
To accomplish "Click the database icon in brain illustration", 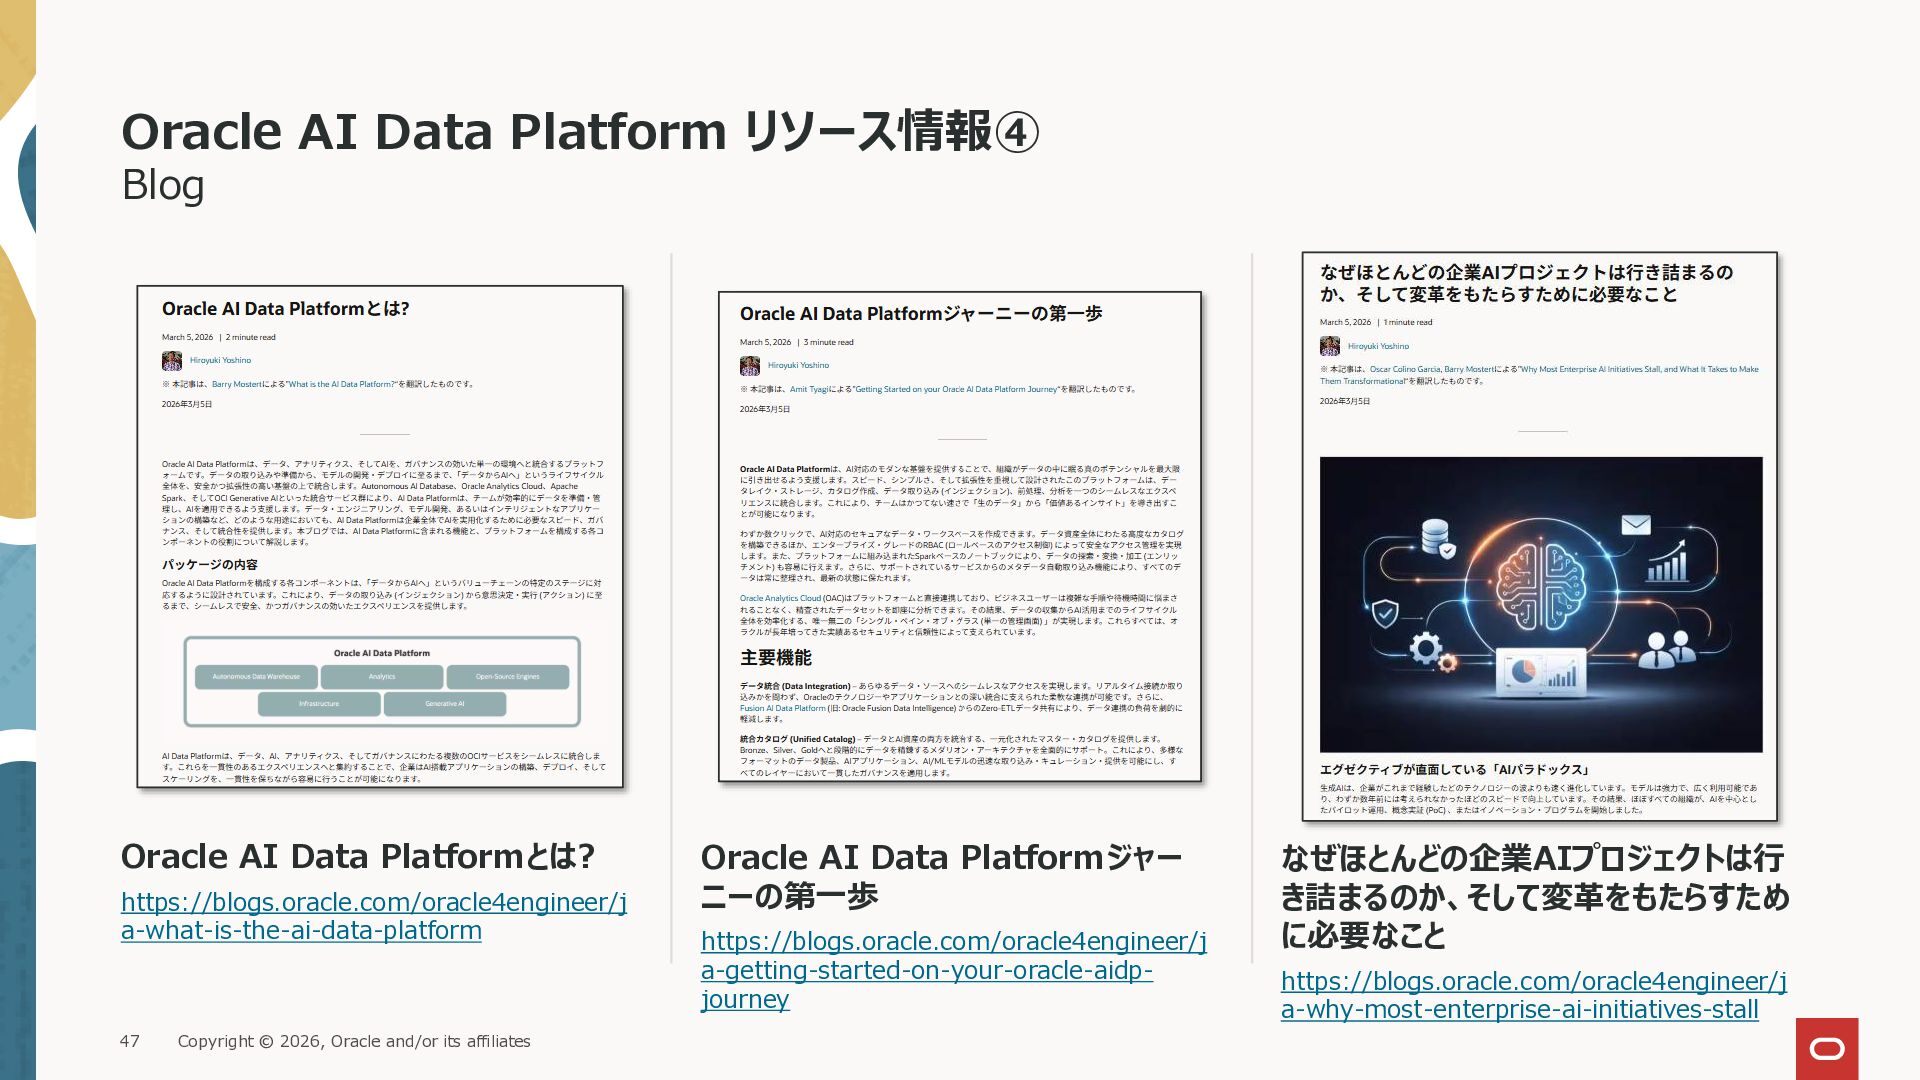I will point(1436,537).
